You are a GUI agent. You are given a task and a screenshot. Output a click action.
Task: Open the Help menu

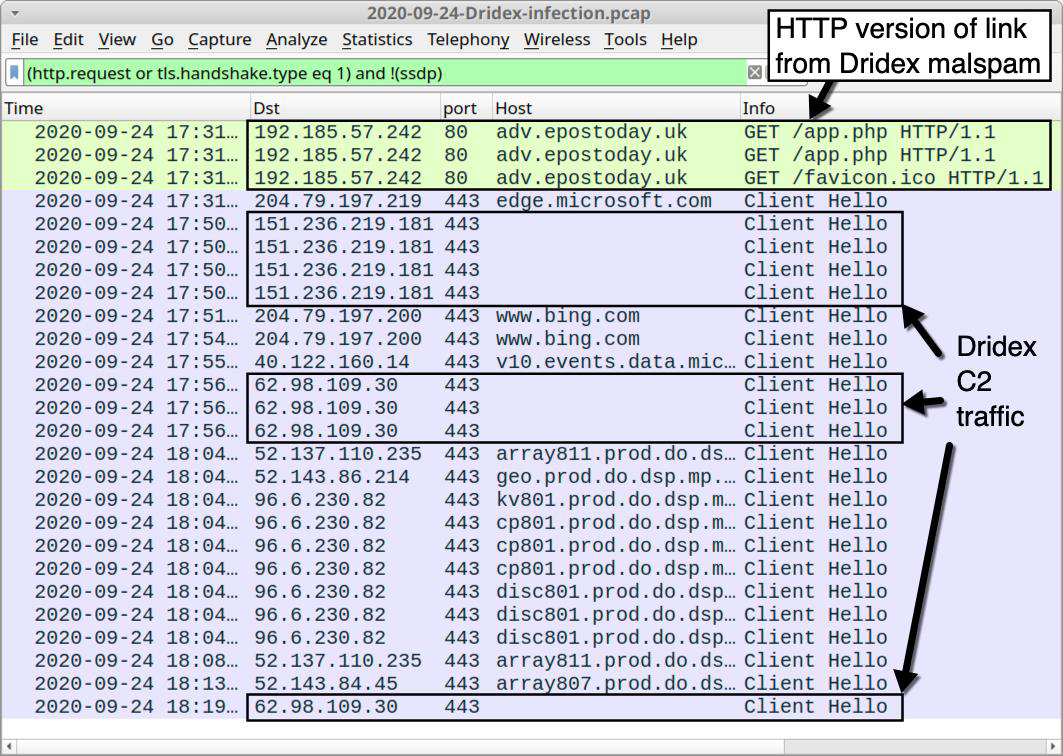(679, 40)
